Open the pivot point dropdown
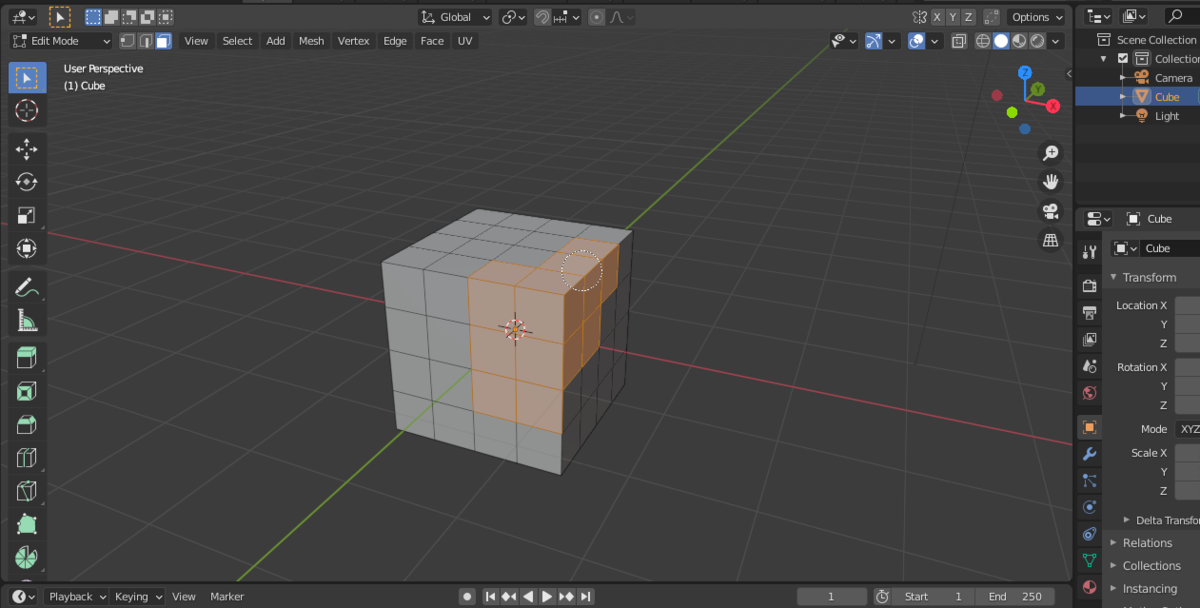The image size is (1200, 608). (x=514, y=17)
